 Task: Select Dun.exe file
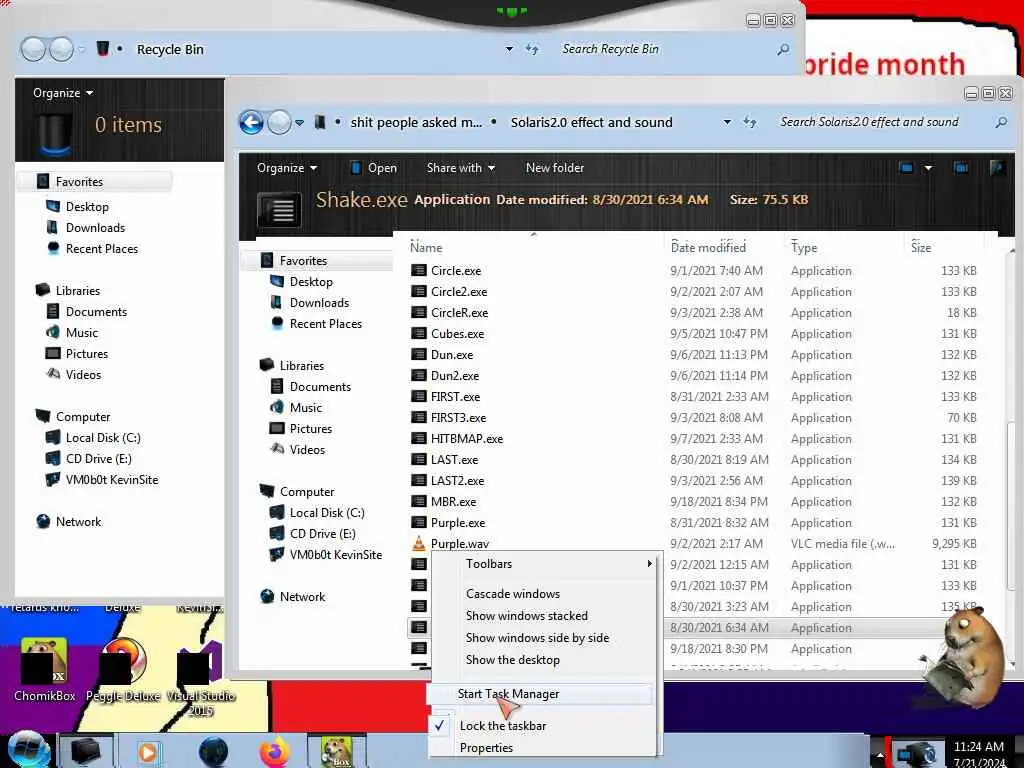pyautogui.click(x=452, y=355)
